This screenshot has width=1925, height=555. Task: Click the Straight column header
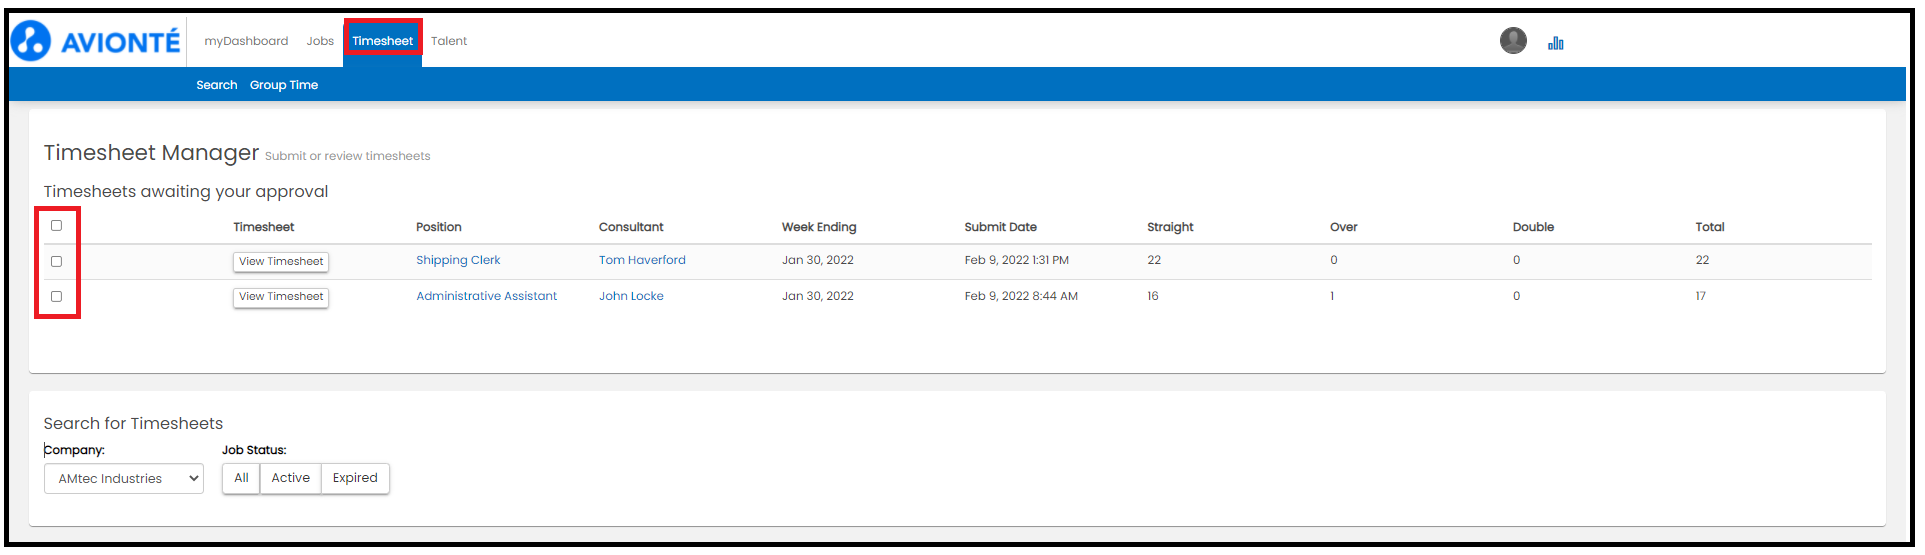(1170, 227)
